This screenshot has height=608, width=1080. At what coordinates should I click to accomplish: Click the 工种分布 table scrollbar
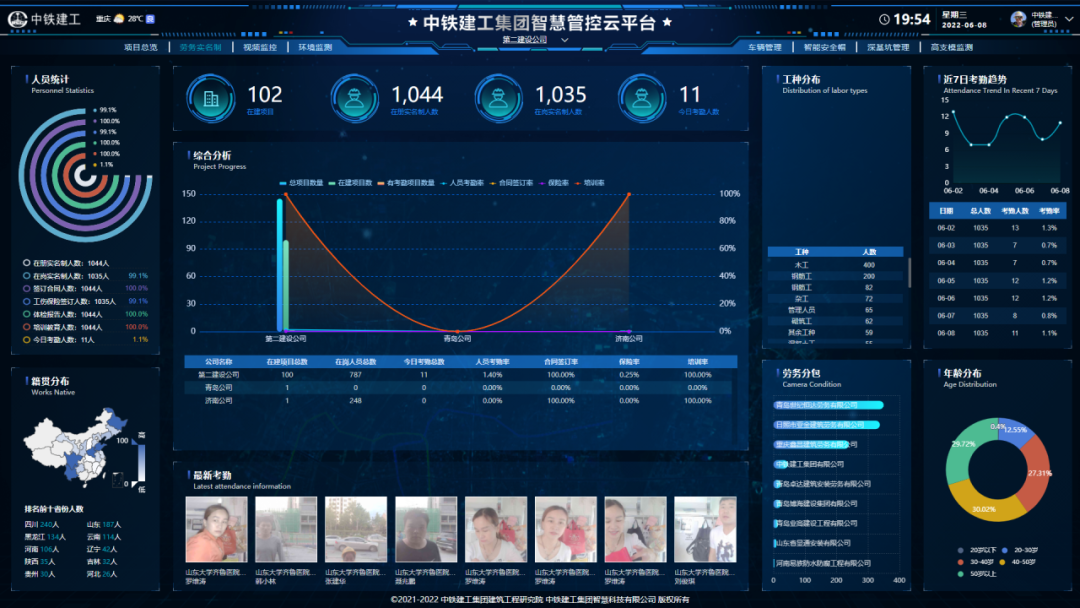[909, 273]
